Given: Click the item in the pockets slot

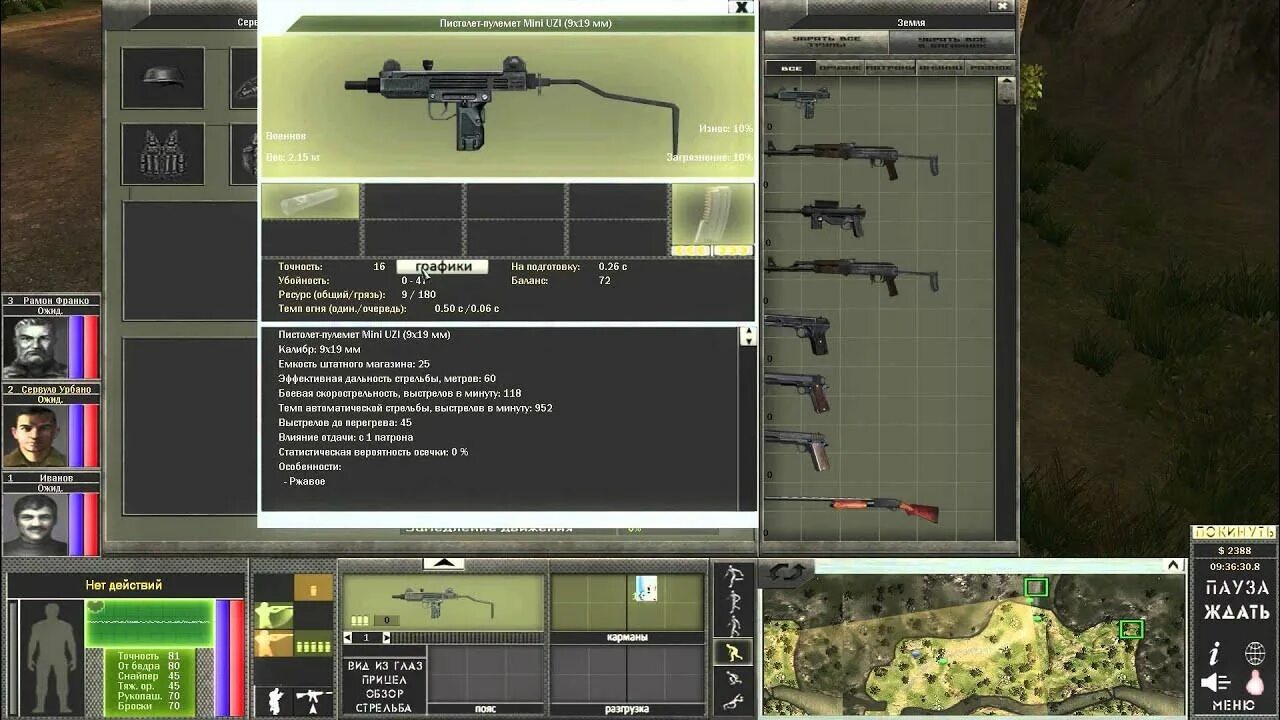Looking at the screenshot, I should coord(644,588).
